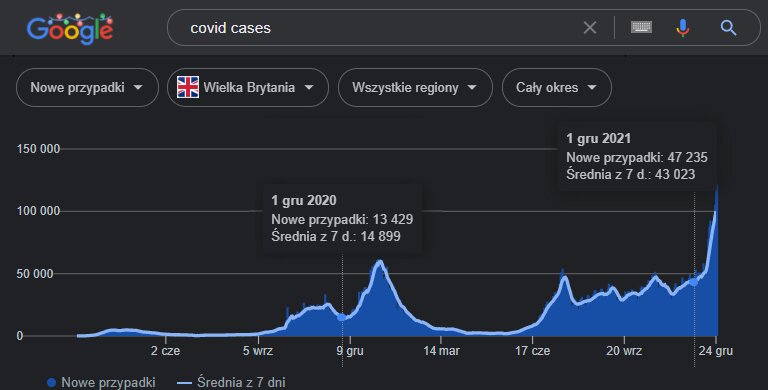
Task: Click the '1 gru 2021' tooltip heading
Action: click(599, 138)
